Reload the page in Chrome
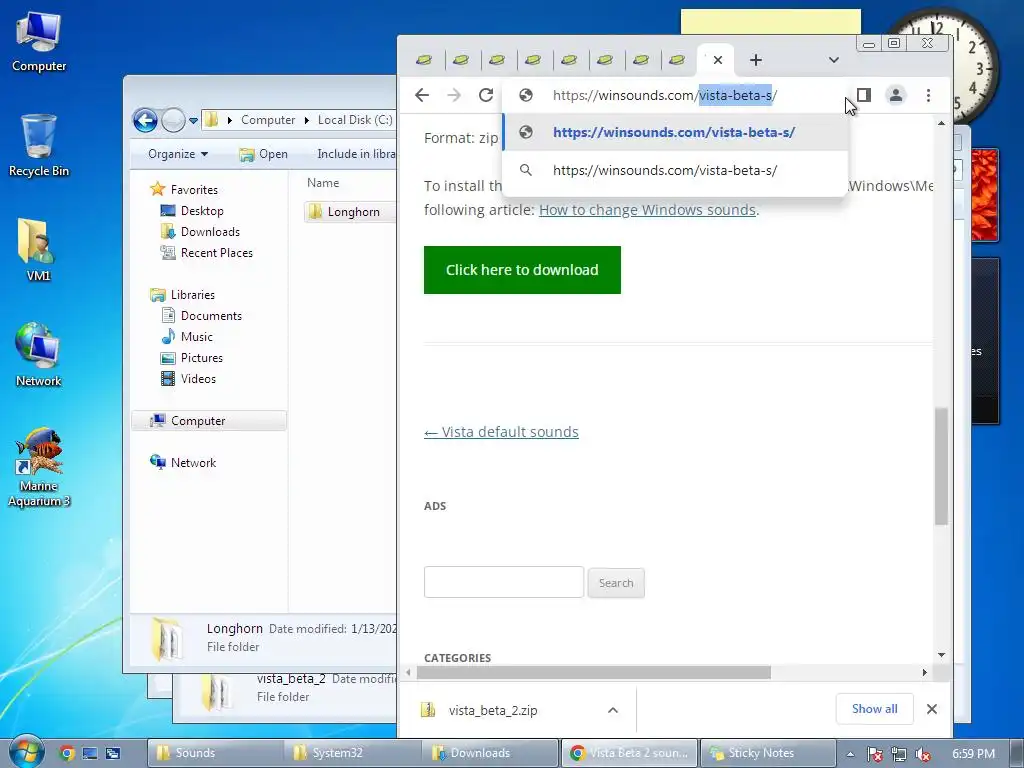This screenshot has height=768, width=1024. (x=486, y=95)
